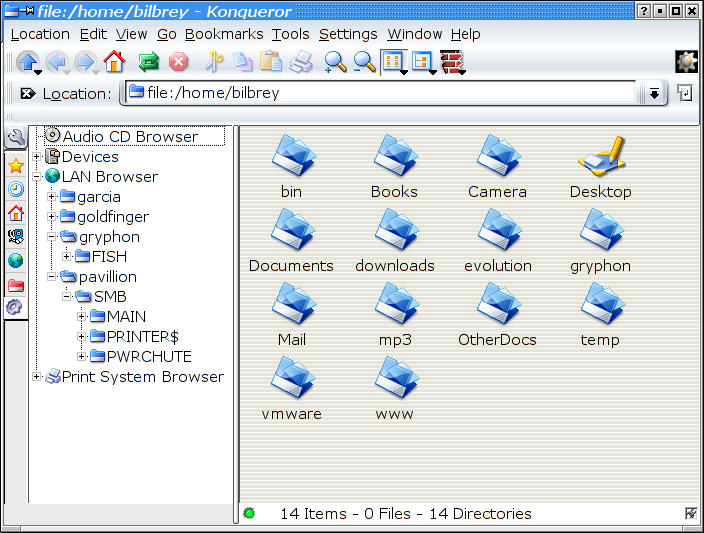704x533 pixels.
Task: Click the Go button beside the location bar
Action: [685, 93]
